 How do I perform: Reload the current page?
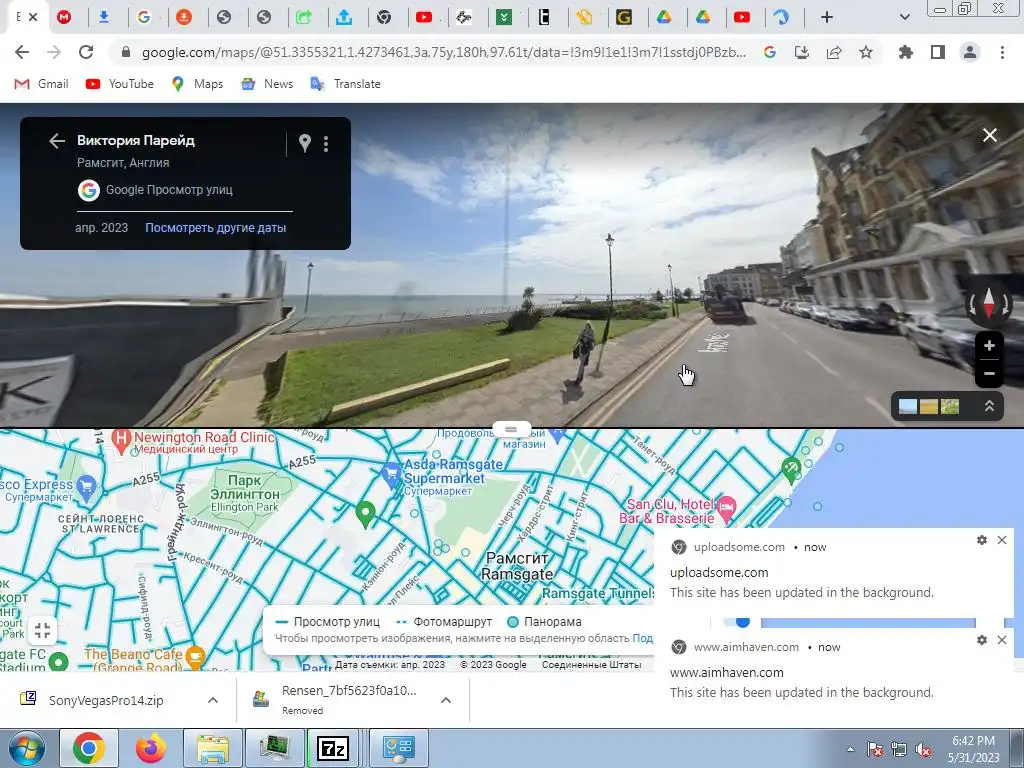(86, 52)
